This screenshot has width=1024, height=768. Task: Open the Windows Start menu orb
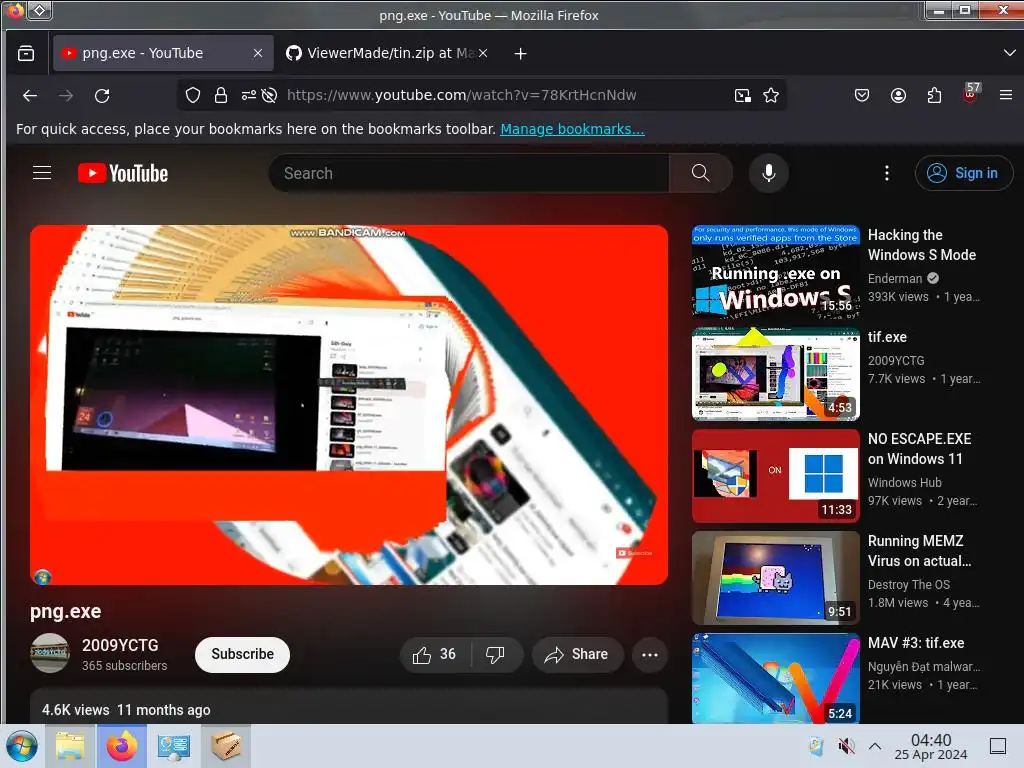(22, 746)
